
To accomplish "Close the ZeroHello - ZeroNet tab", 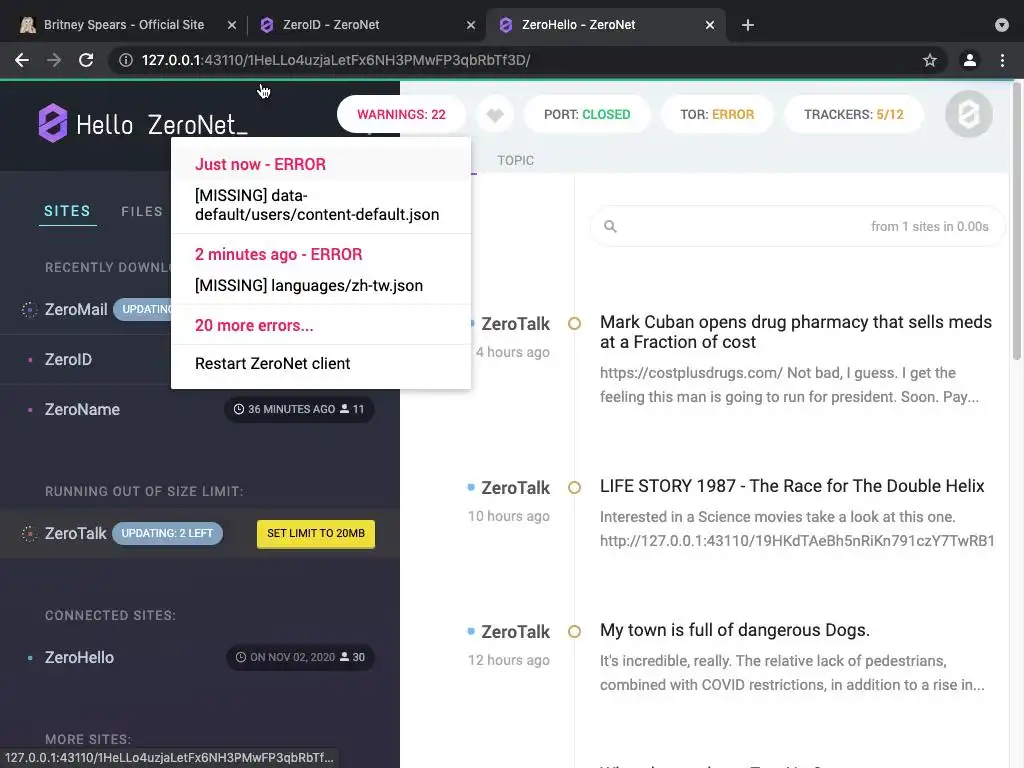I will (x=710, y=25).
